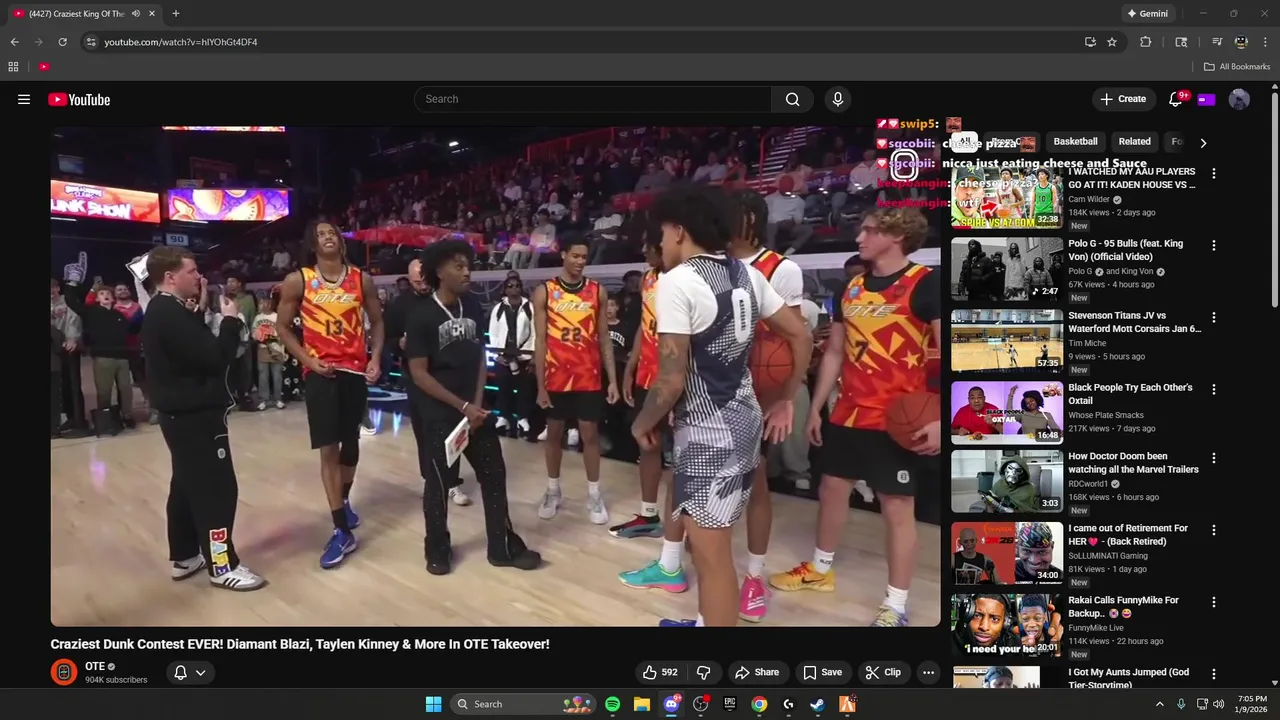Click the purple icon beside notifications
The image size is (1280, 720).
click(x=1206, y=99)
